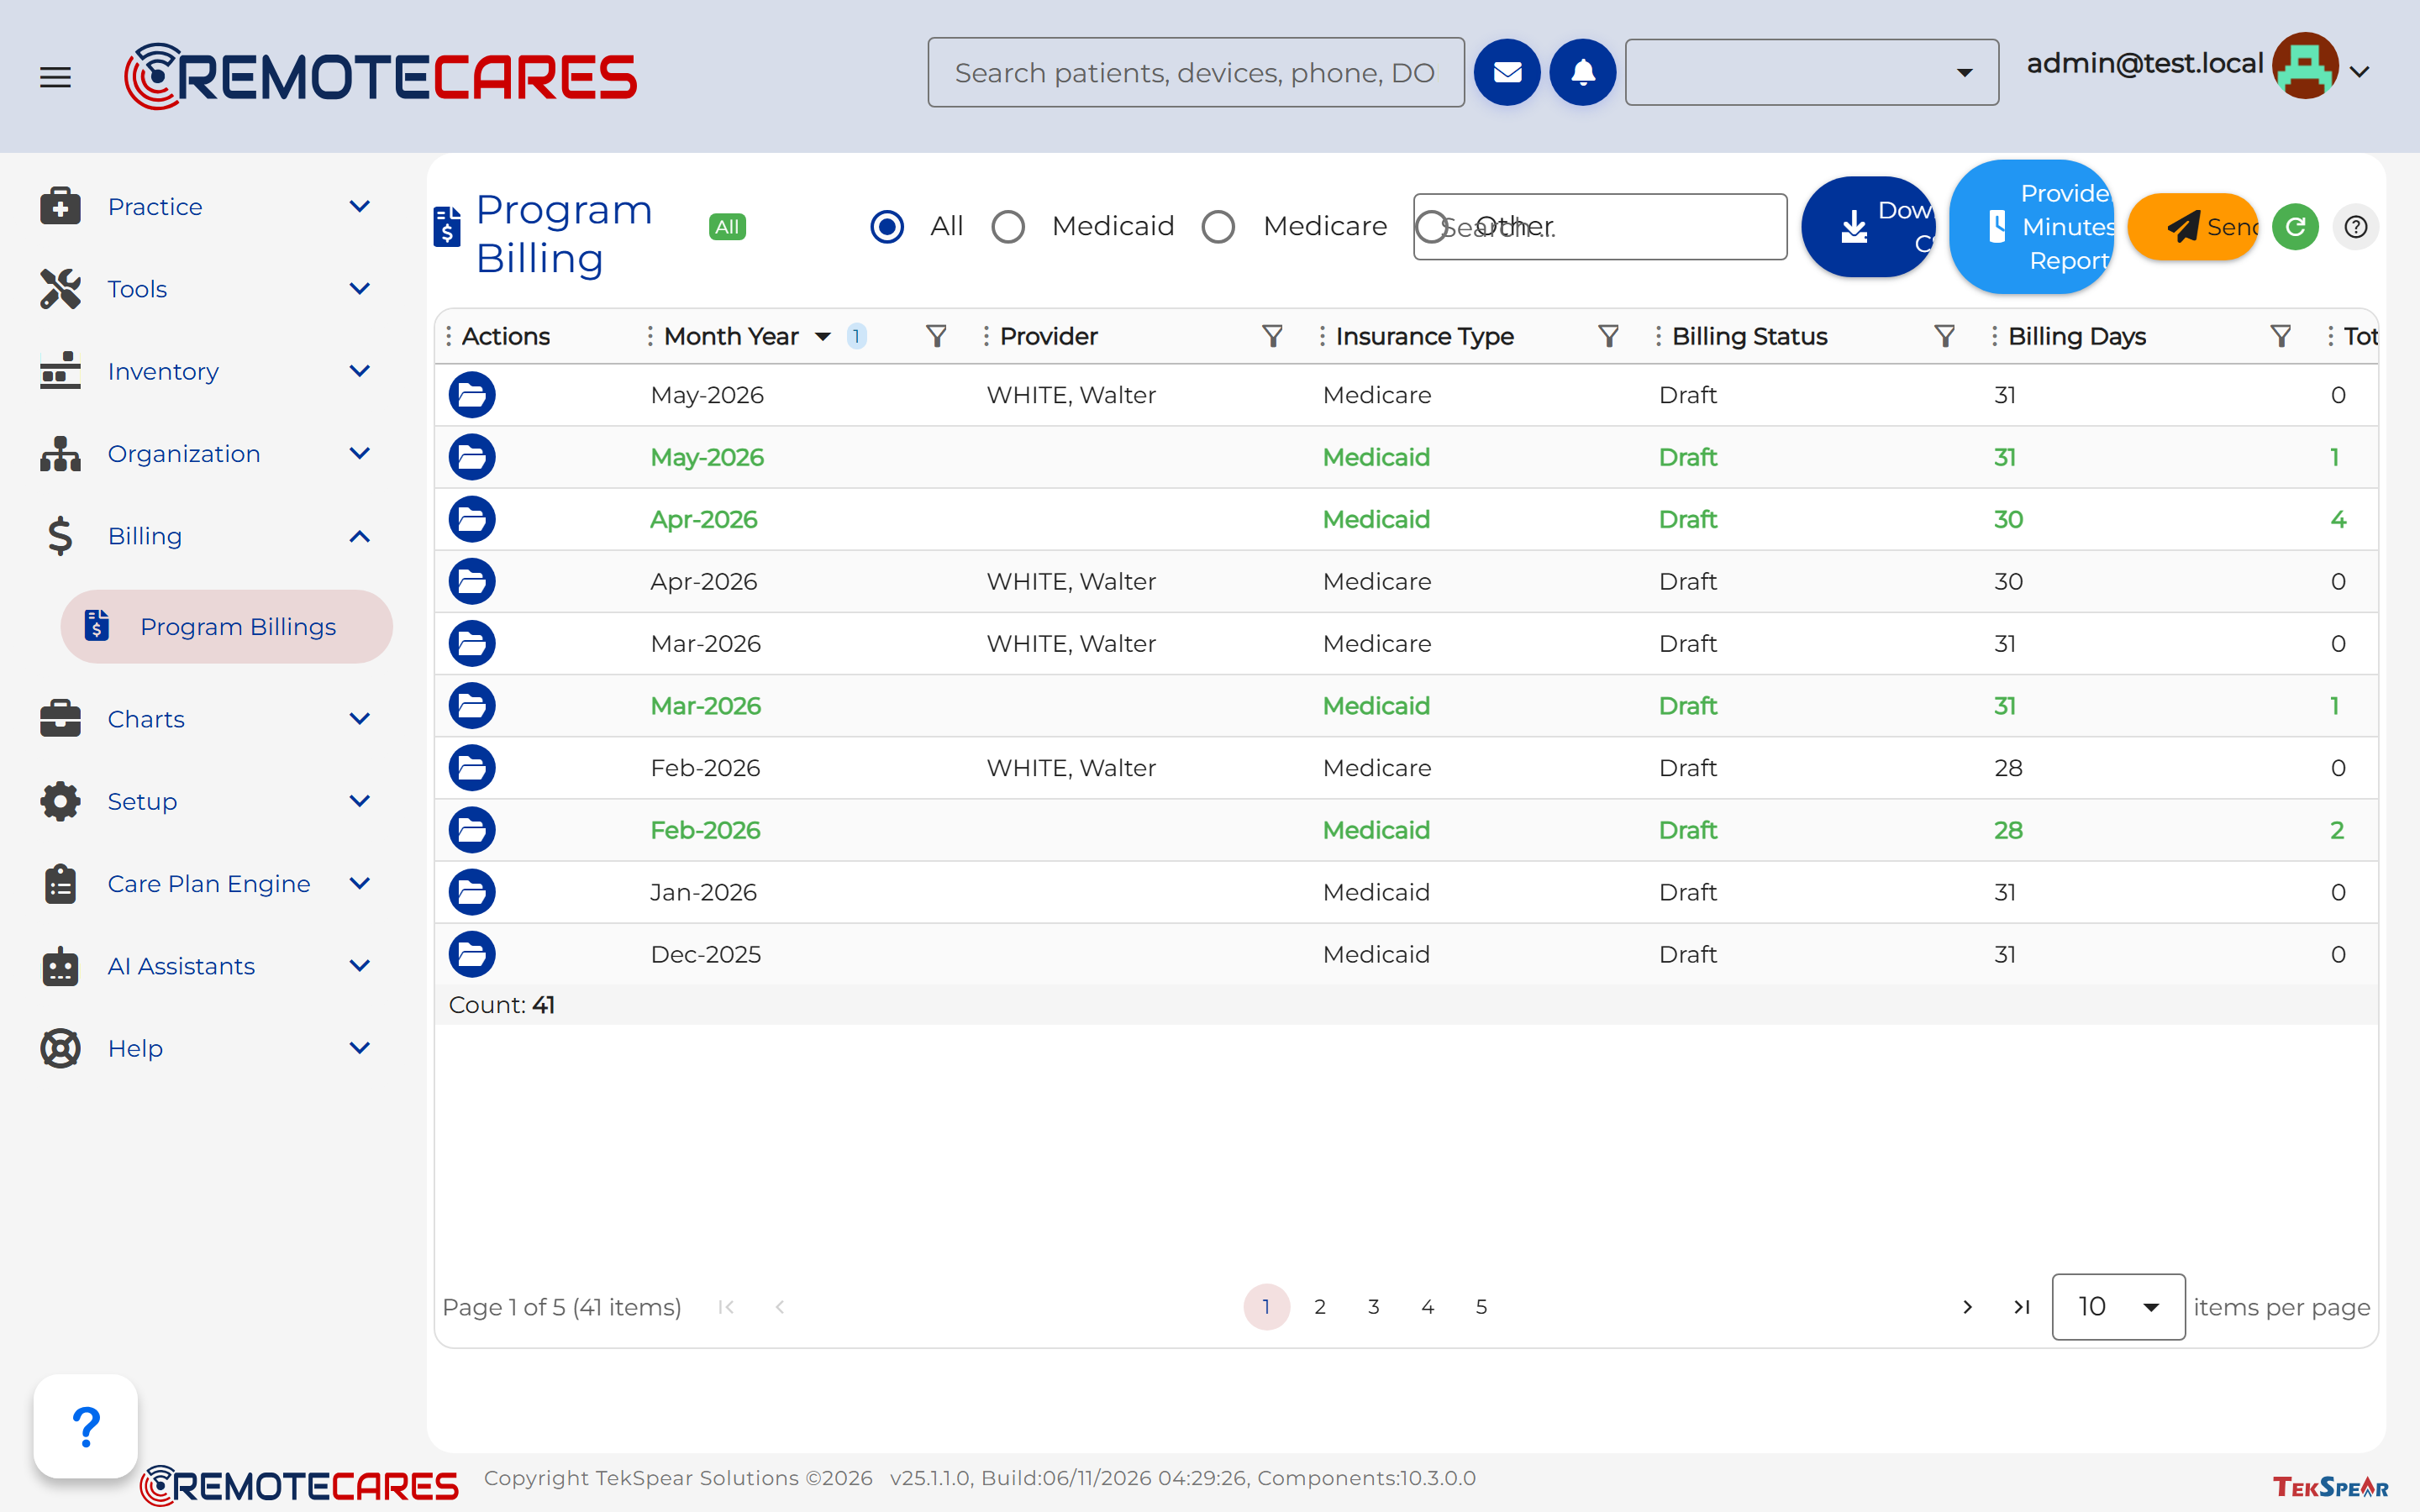Select the All radio button

(887, 227)
